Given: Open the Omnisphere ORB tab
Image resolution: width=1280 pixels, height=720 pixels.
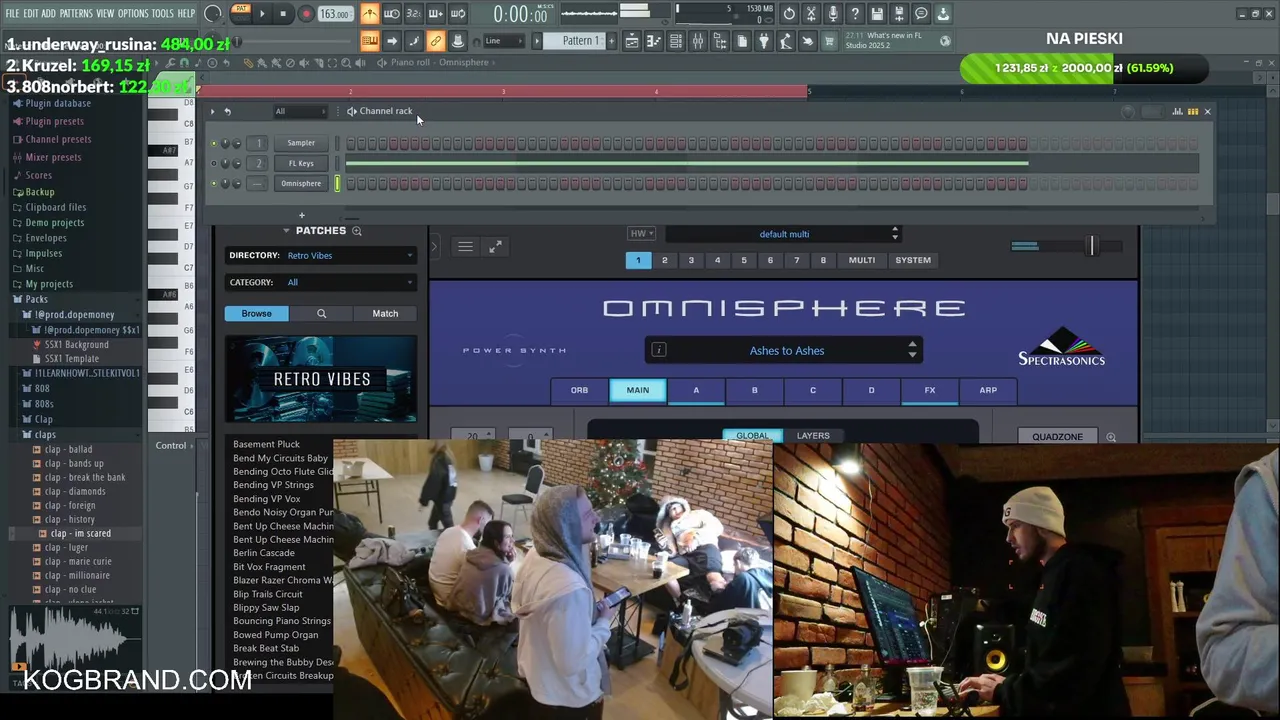Looking at the screenshot, I should (x=579, y=390).
